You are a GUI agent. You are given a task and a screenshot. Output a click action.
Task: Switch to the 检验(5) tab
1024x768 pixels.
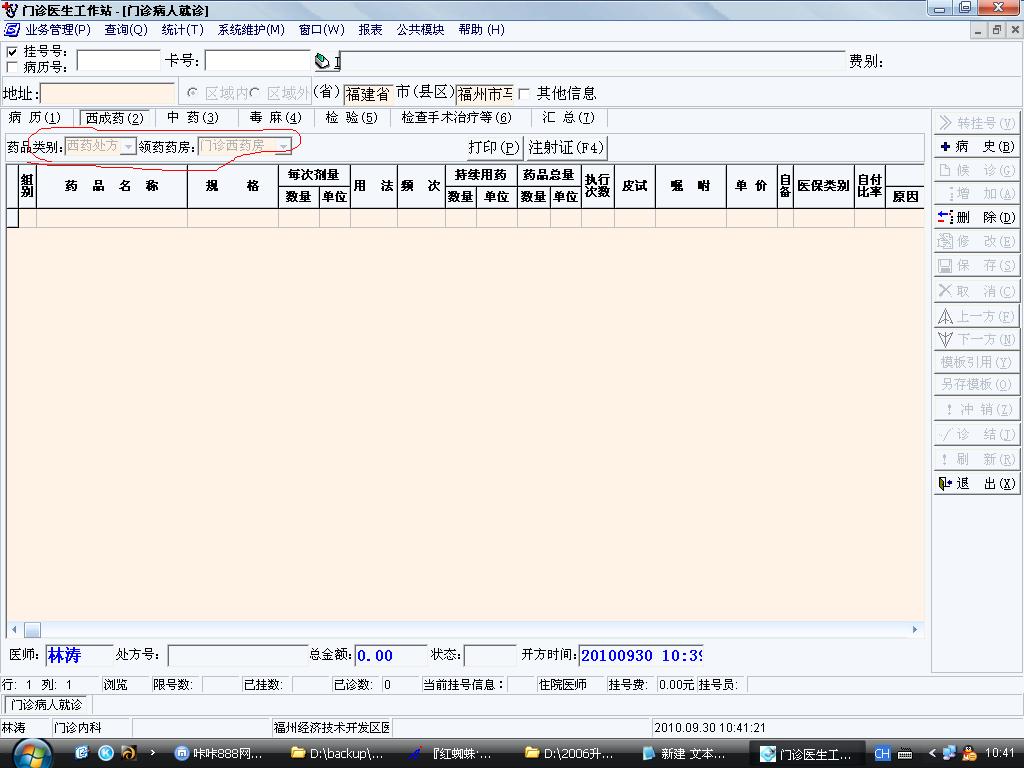(351, 118)
